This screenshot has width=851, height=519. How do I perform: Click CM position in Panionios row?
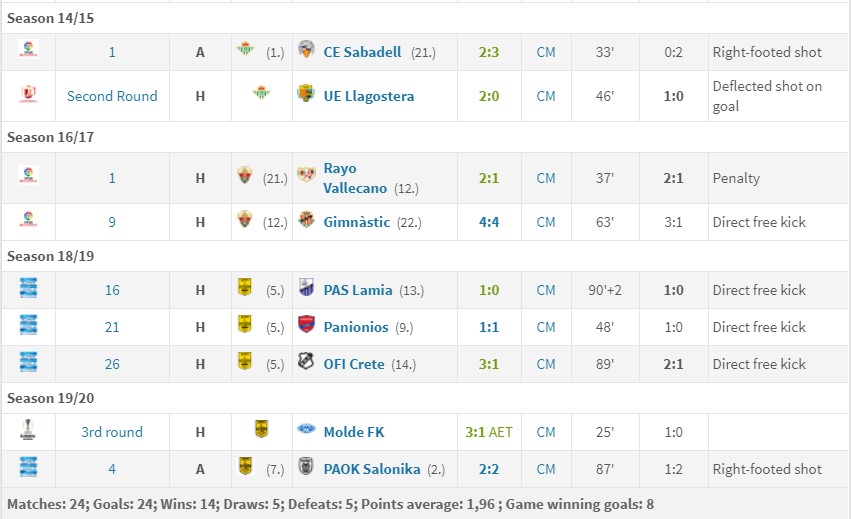546,327
